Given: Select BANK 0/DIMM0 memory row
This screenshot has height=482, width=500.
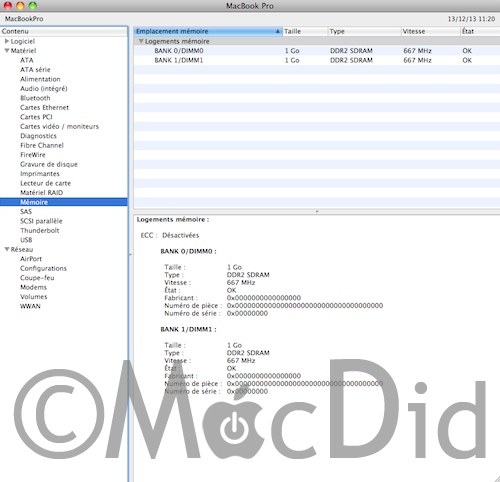Looking at the screenshot, I should point(317,51).
